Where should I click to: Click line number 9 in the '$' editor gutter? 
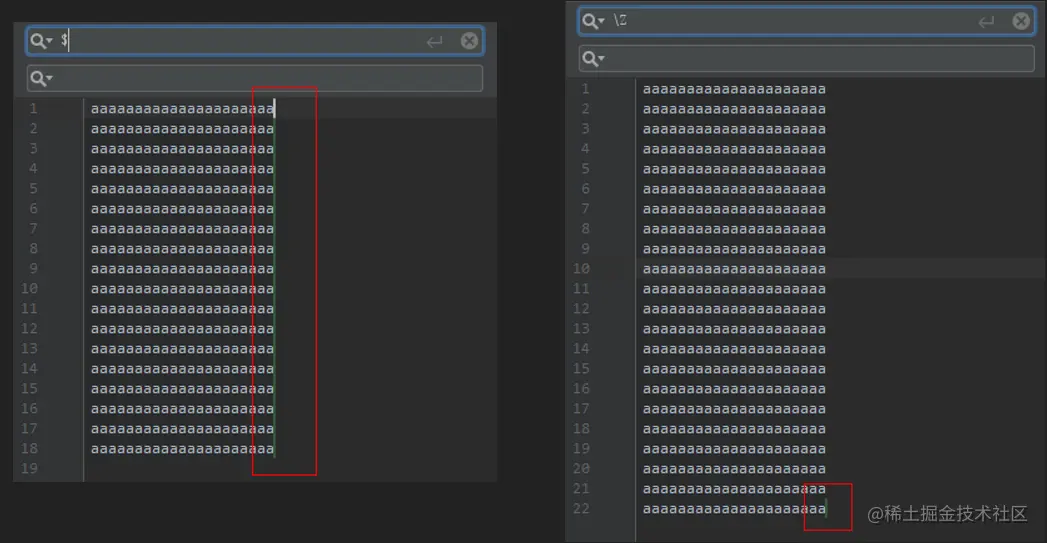click(x=33, y=269)
